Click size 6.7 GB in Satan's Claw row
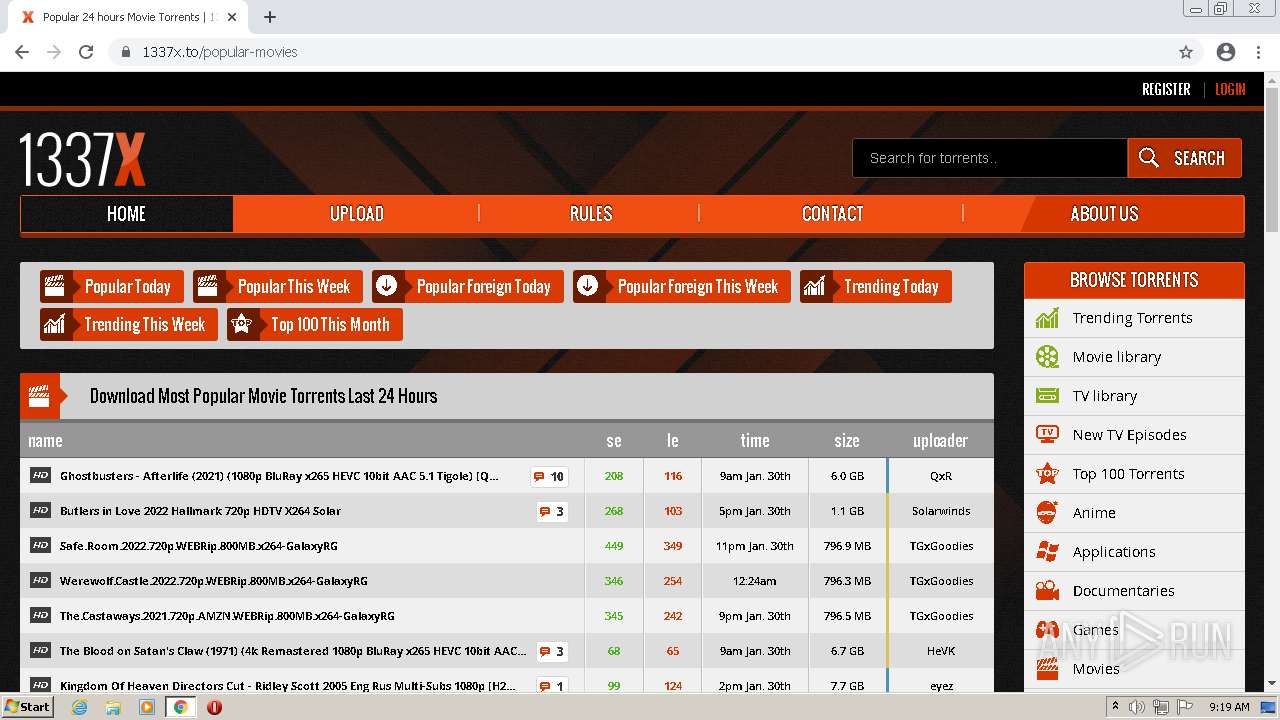This screenshot has height=720, width=1280. click(847, 651)
